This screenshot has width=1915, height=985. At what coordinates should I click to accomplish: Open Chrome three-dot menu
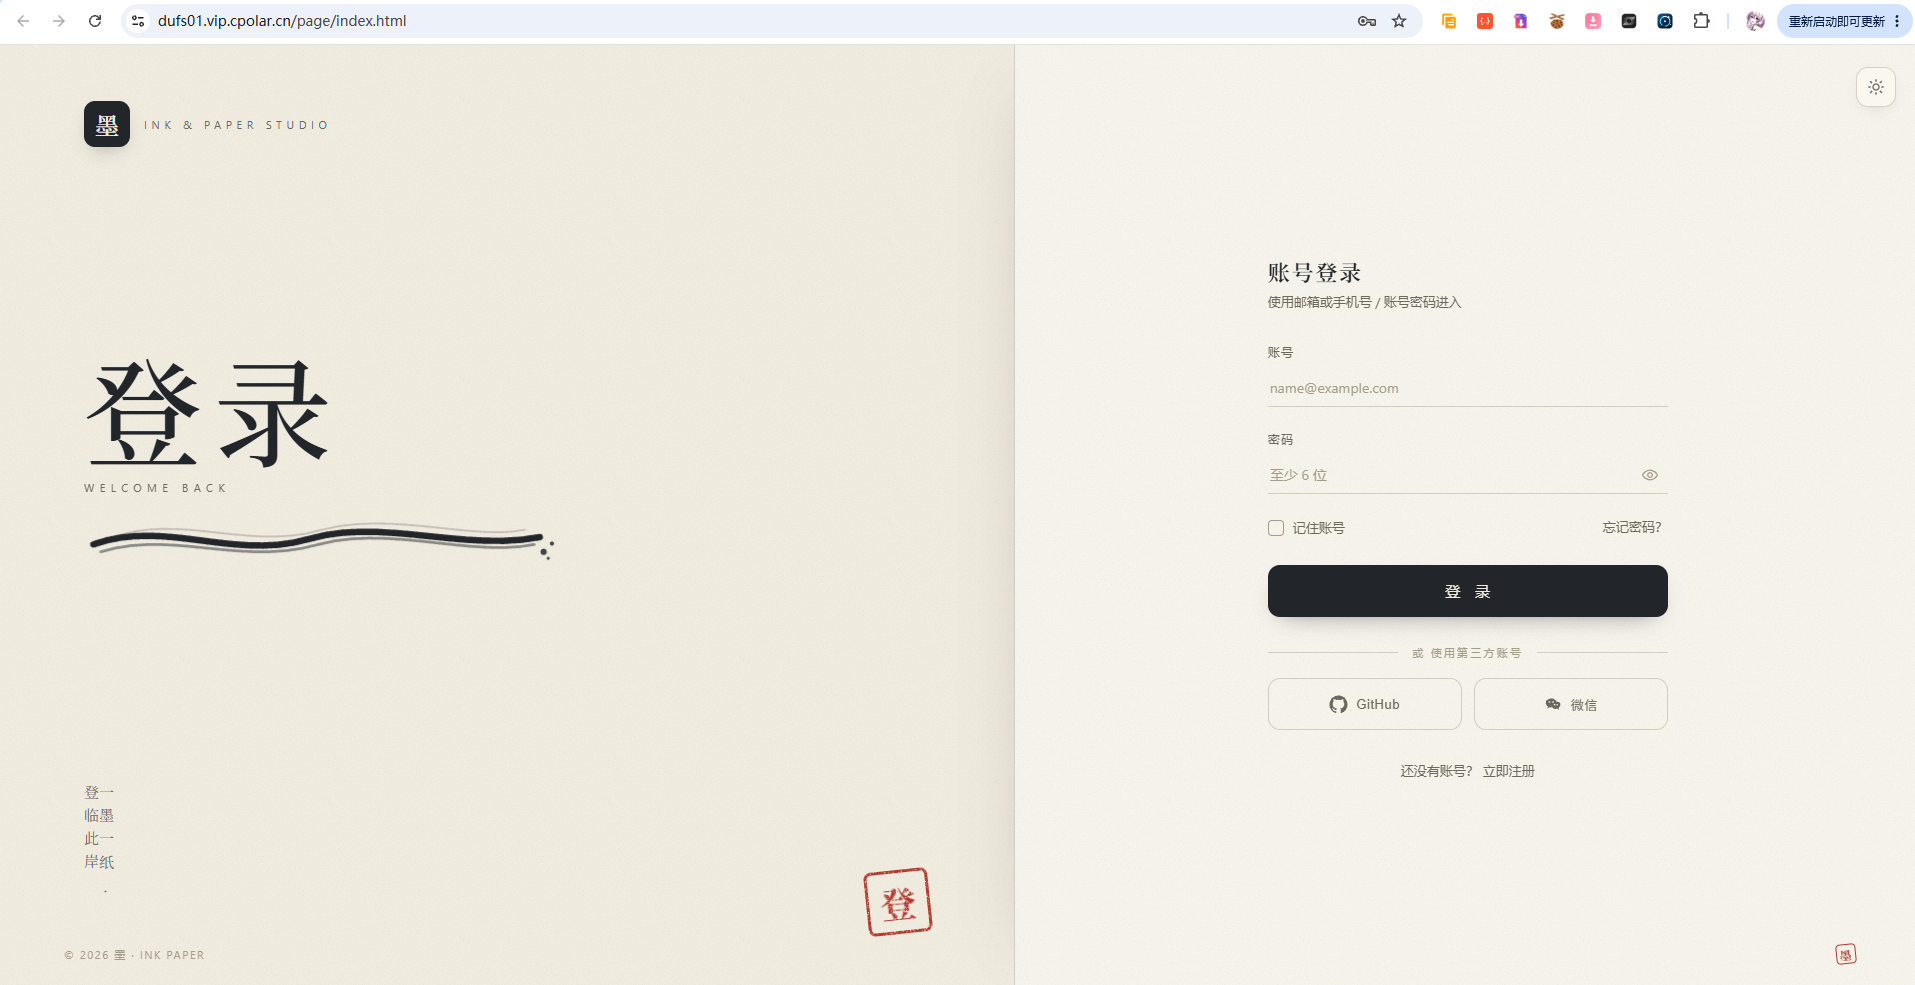tap(1897, 21)
